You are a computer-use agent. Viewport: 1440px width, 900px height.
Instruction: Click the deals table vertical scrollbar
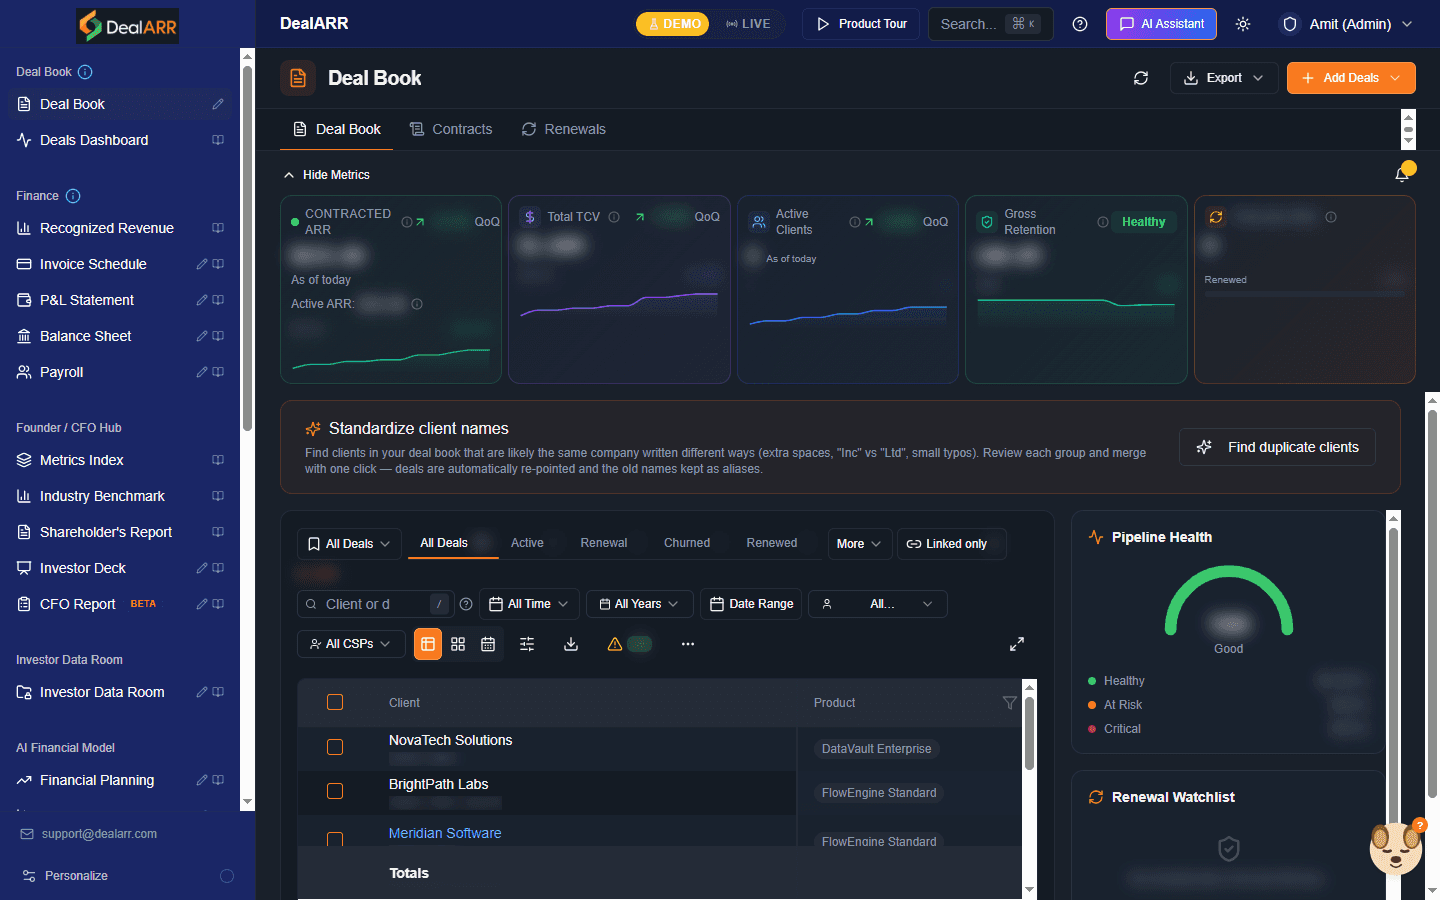point(1029,788)
